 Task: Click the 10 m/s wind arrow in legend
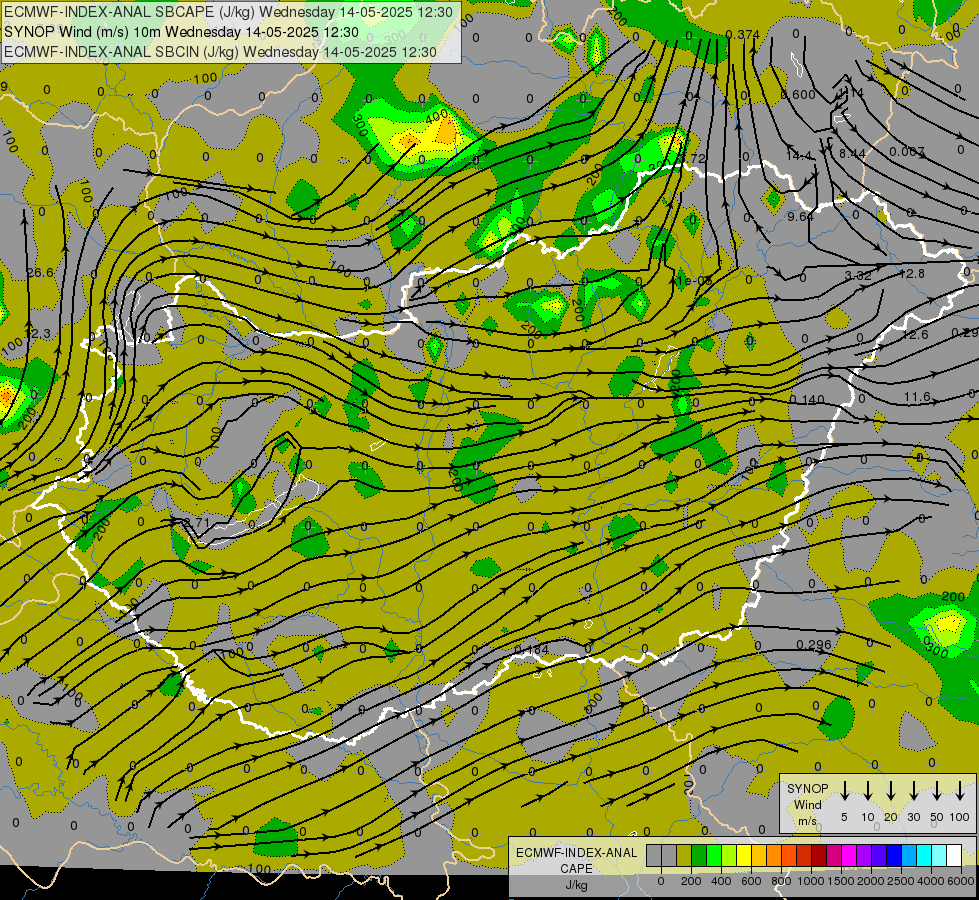868,790
